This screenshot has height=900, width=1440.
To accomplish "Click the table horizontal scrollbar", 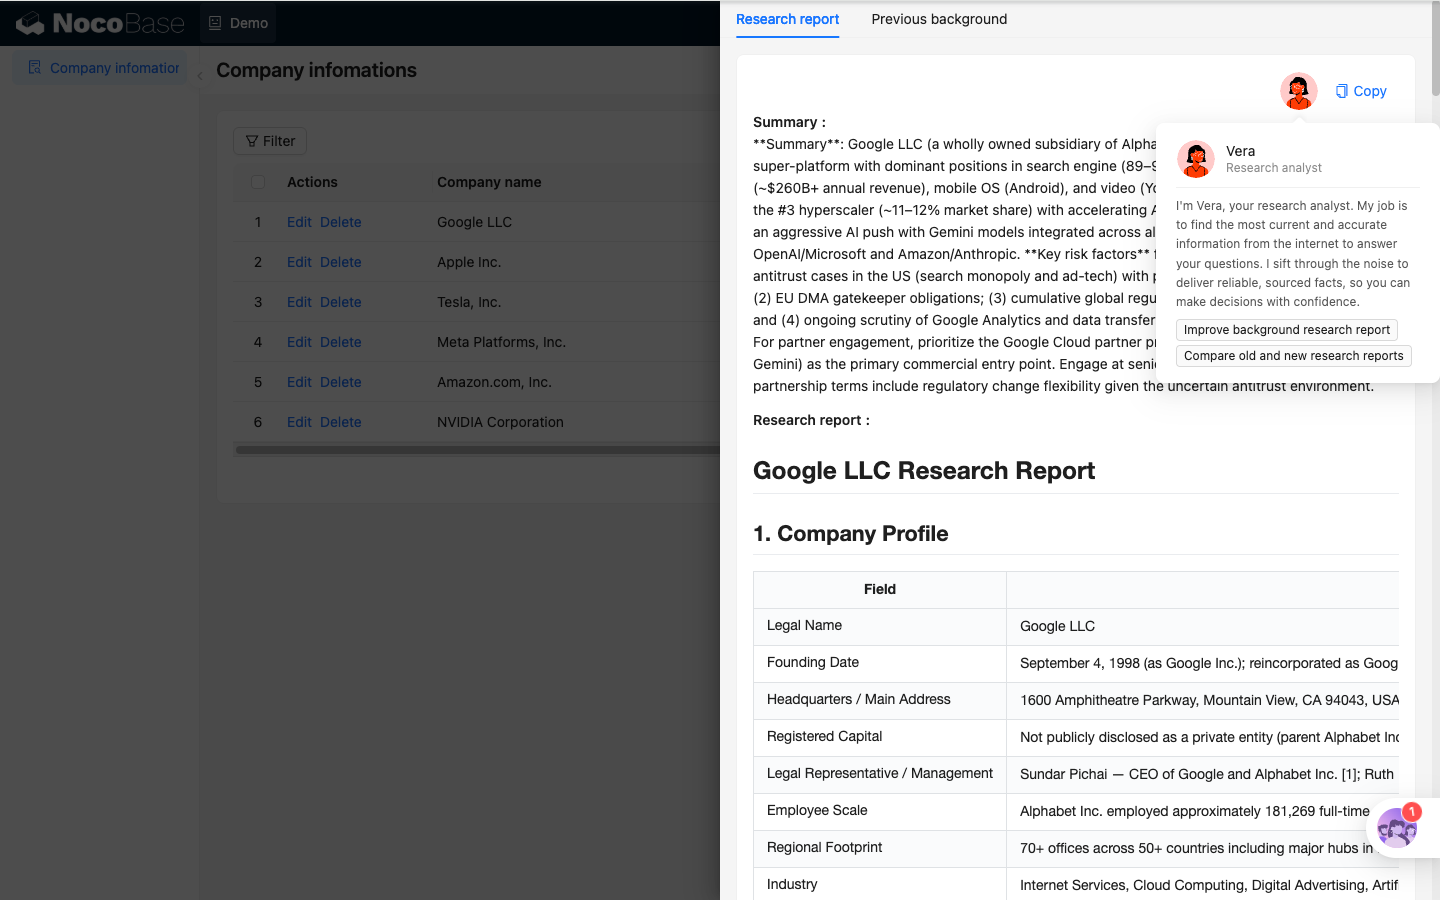I will (x=477, y=450).
